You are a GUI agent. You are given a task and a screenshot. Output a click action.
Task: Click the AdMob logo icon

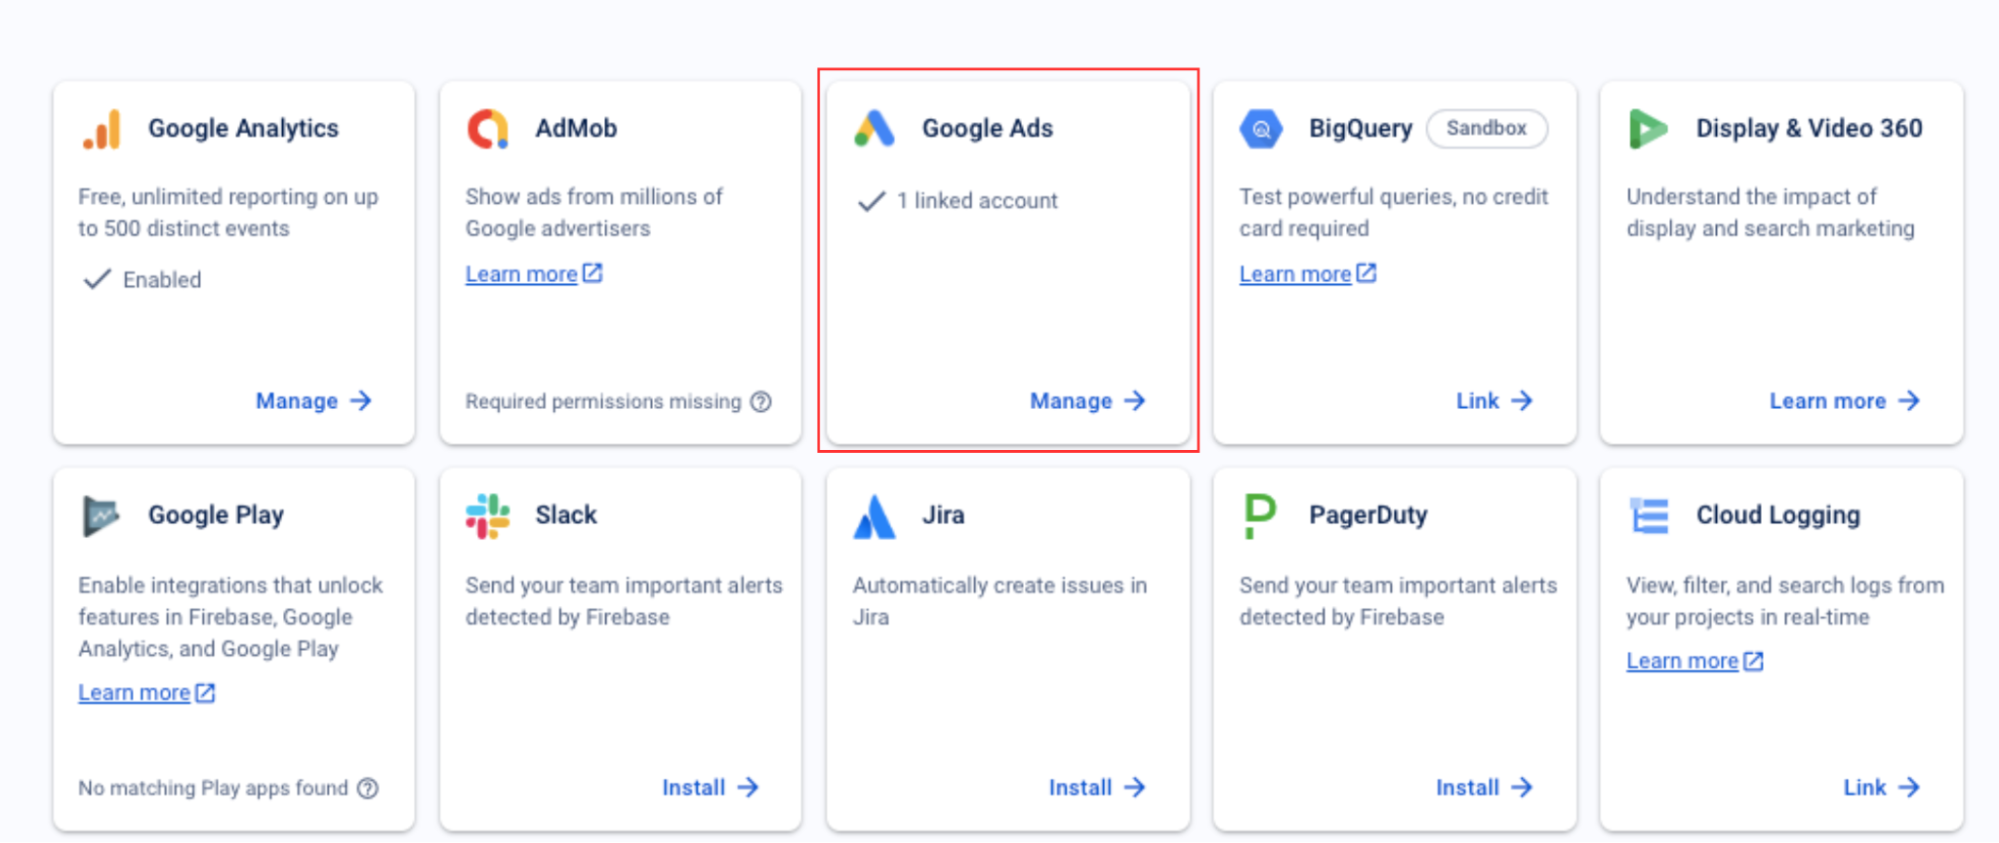(488, 129)
